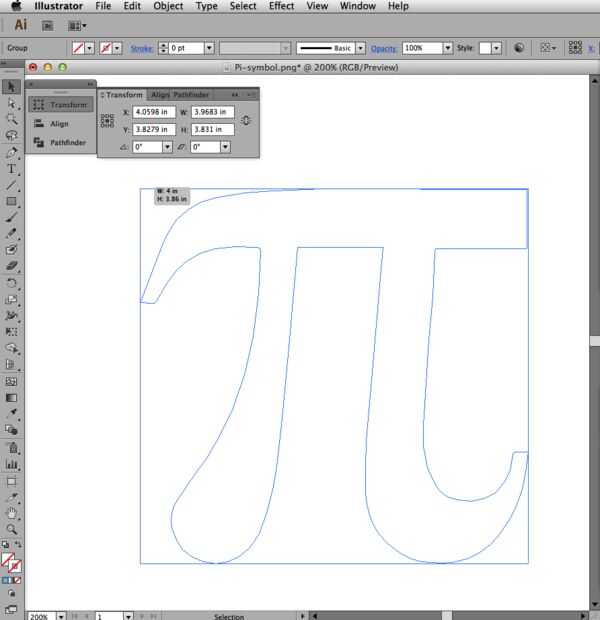The width and height of the screenshot is (600, 620).
Task: Open the control bar stroke color dropdown
Action: tap(117, 48)
